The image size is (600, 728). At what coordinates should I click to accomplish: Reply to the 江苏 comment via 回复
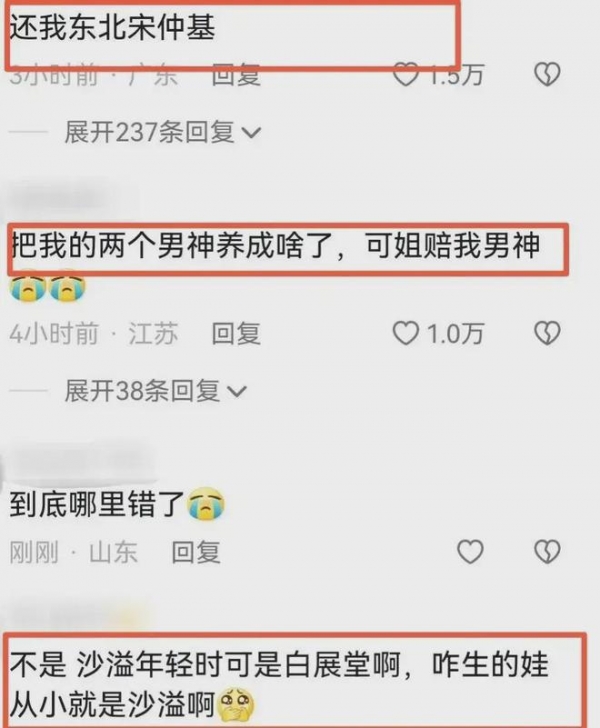(x=236, y=334)
